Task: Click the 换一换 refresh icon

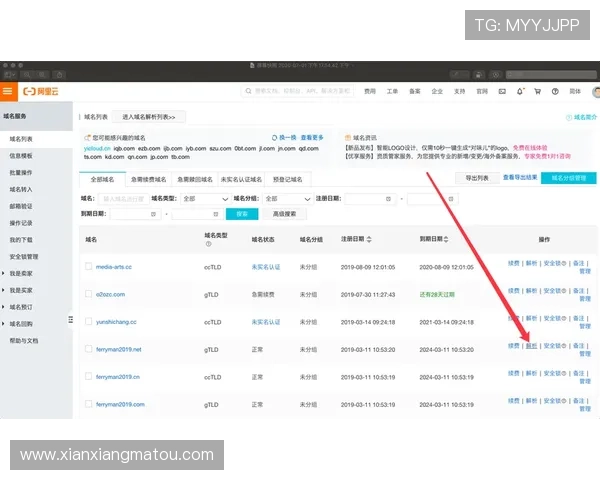Action: coord(274,137)
